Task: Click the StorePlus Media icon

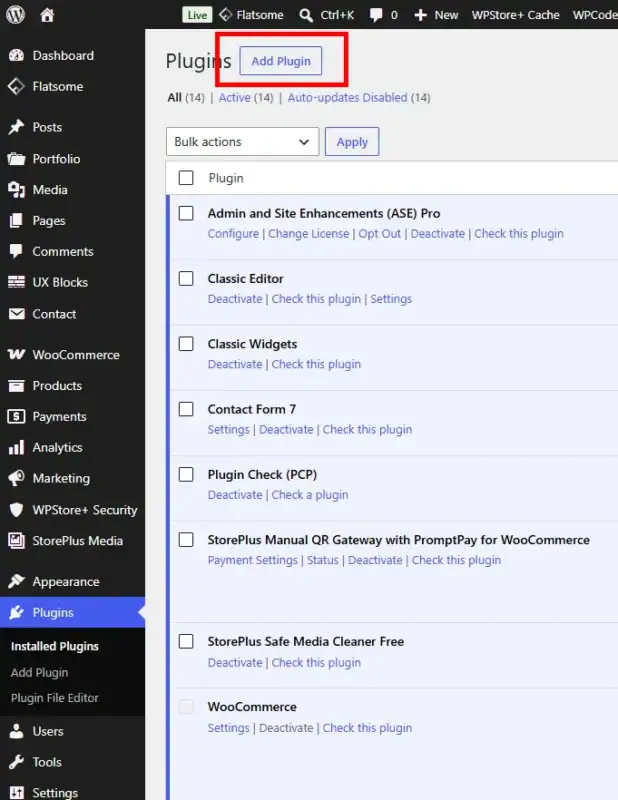Action: 16,541
